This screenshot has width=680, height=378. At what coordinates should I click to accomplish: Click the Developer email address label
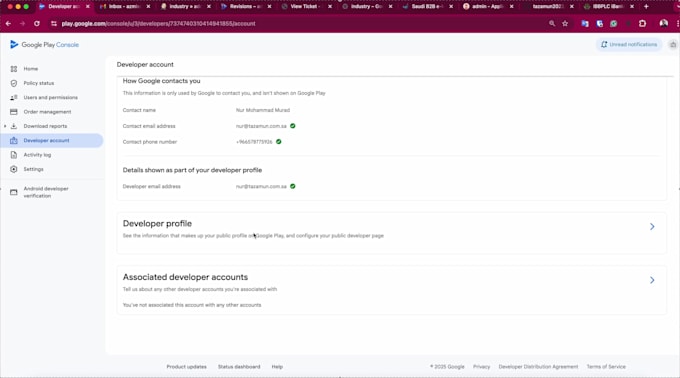151,186
